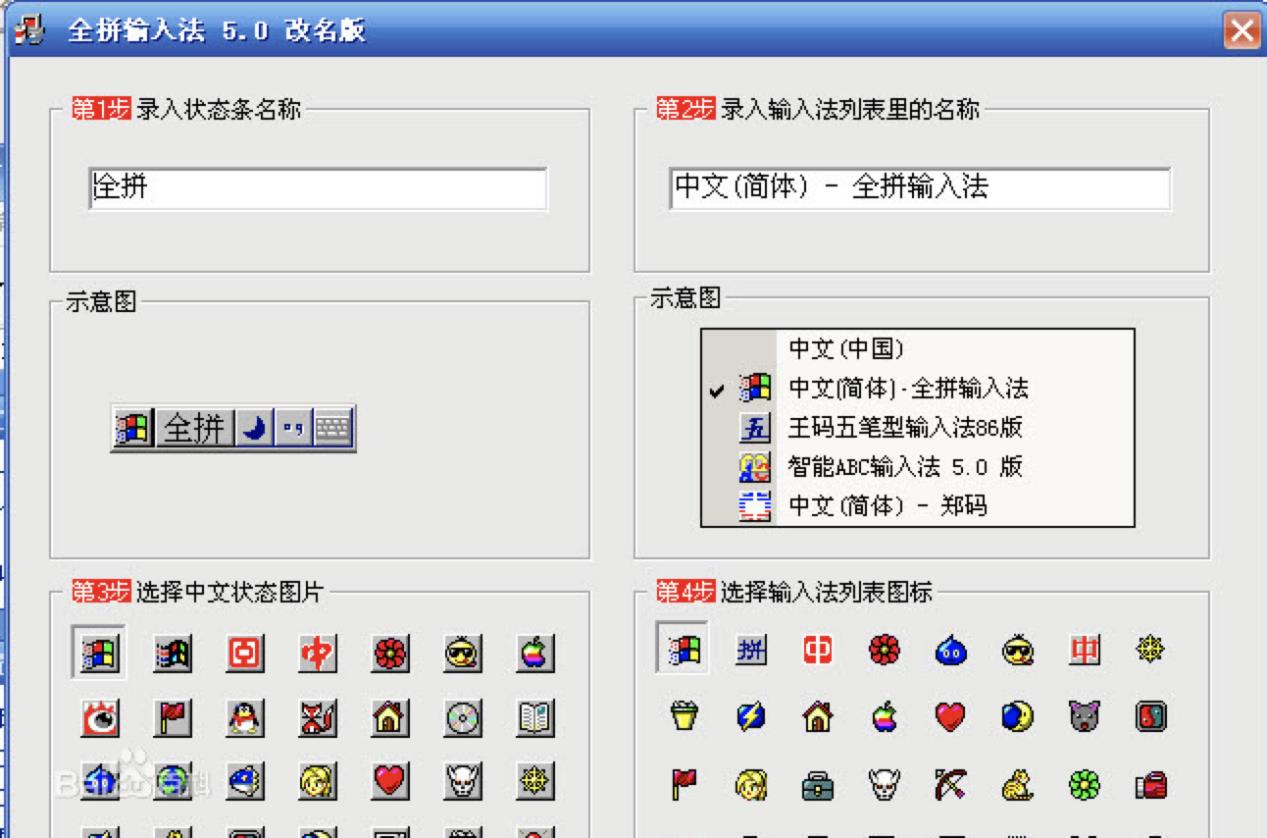Select the yellow wheel icon in 第3步 panel
Viewport: 1267px width, 838px height.
(535, 781)
